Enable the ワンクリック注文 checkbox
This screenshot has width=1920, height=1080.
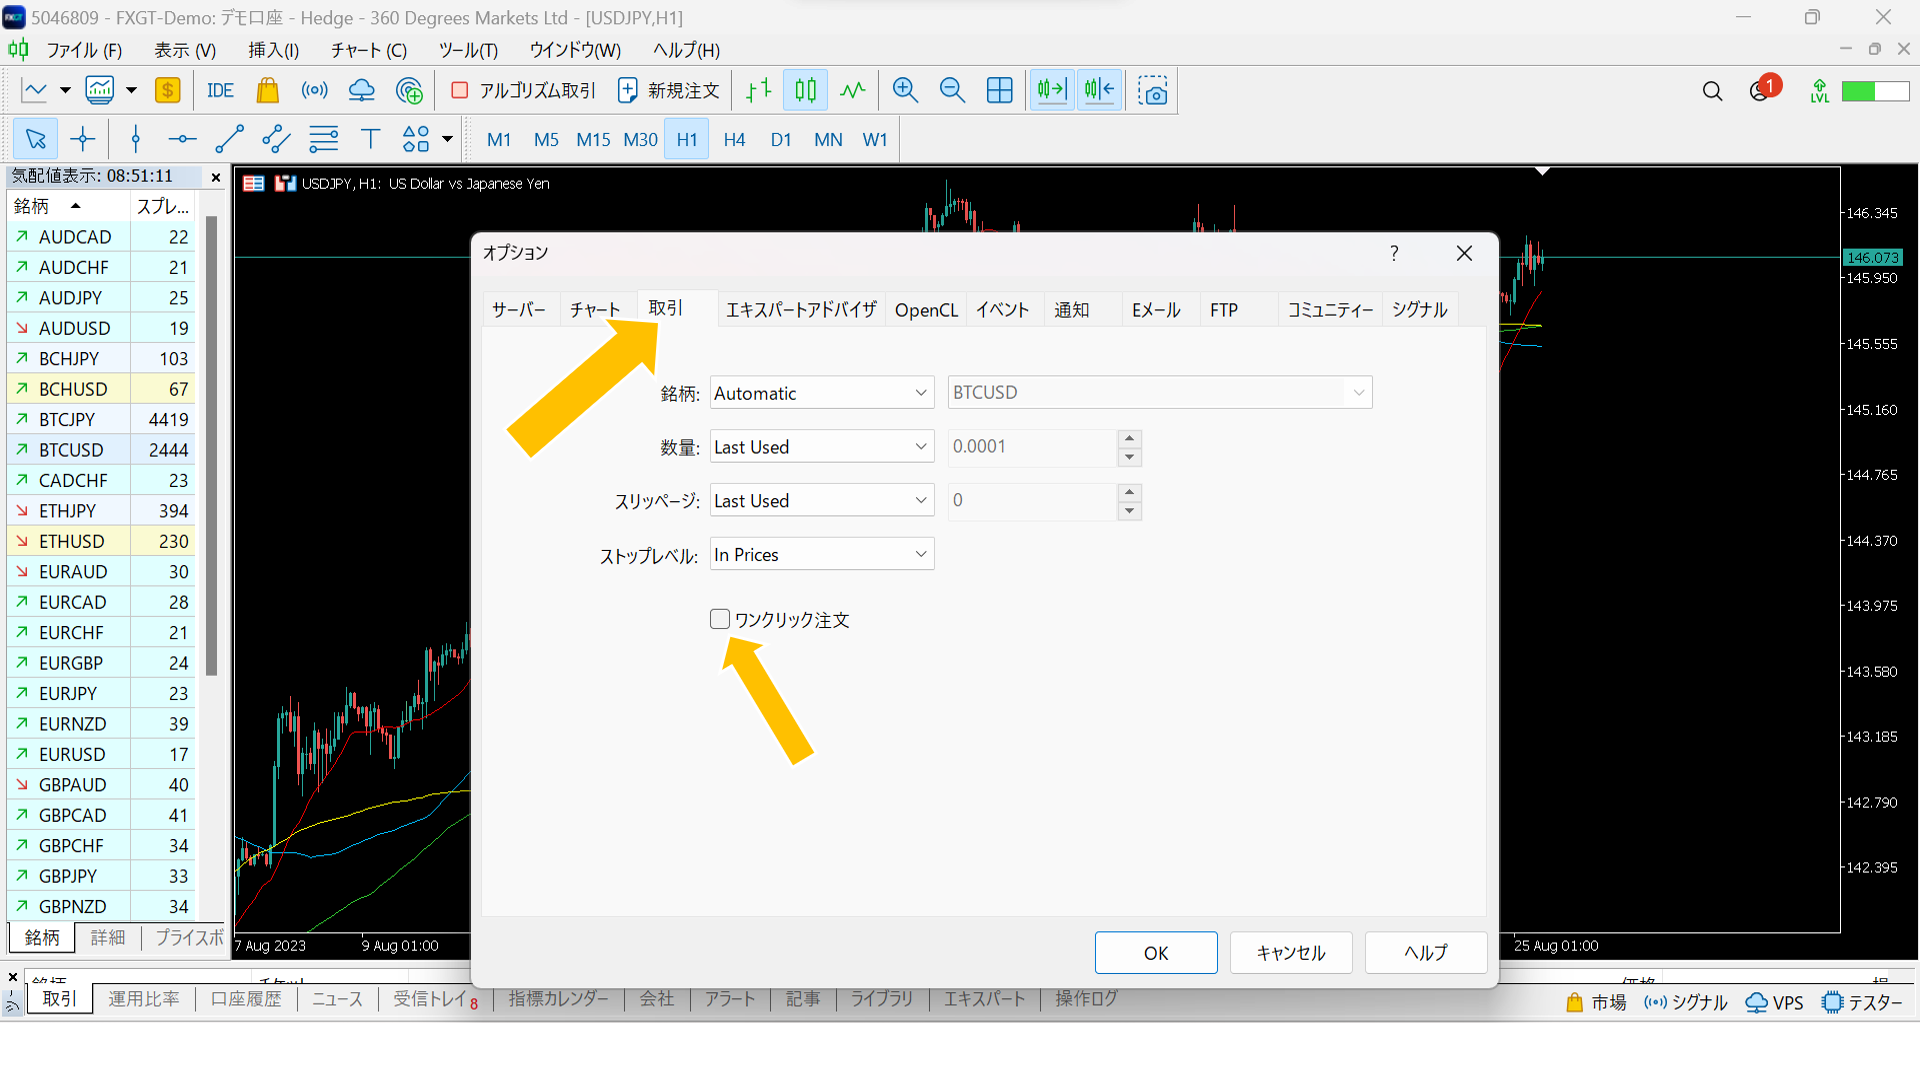(x=720, y=619)
